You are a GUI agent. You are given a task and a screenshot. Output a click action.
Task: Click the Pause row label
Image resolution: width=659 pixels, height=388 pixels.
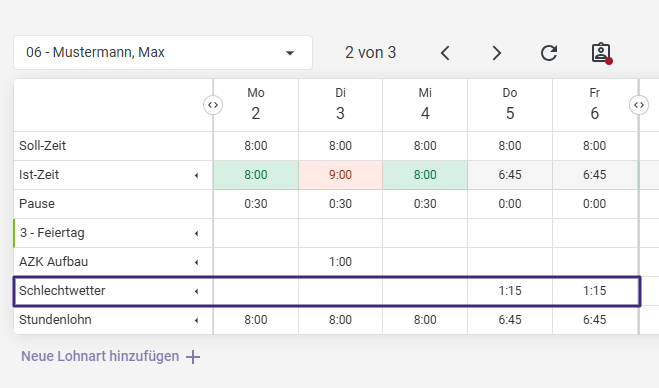coord(37,204)
